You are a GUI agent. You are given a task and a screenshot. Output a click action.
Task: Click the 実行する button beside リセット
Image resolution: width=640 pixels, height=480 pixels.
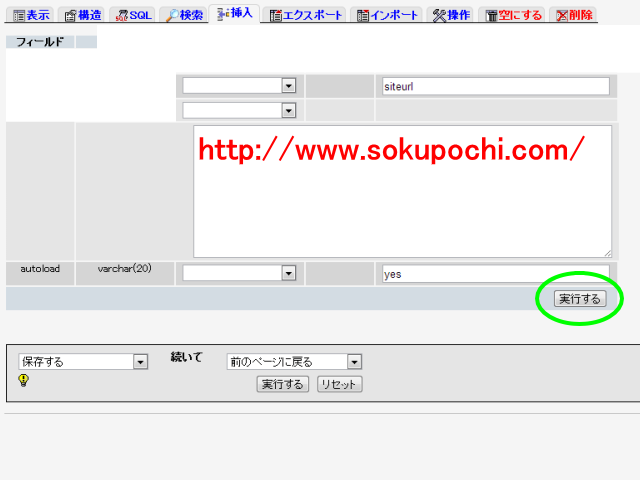(x=282, y=384)
